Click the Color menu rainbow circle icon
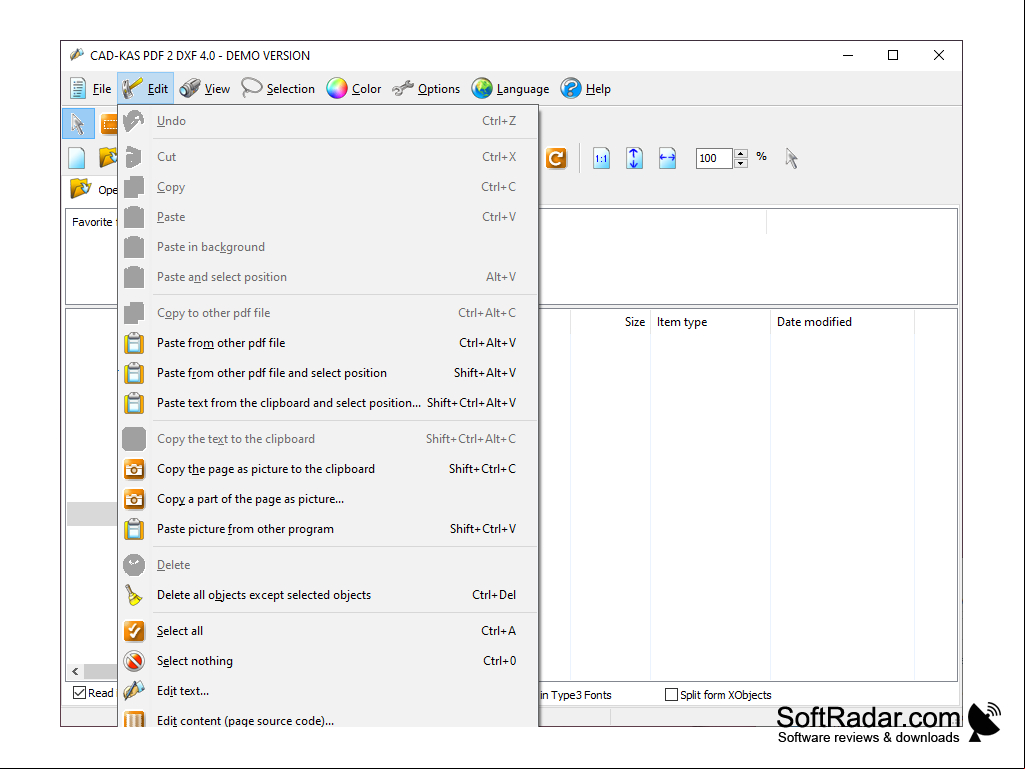The height and width of the screenshot is (769, 1025). [x=337, y=88]
